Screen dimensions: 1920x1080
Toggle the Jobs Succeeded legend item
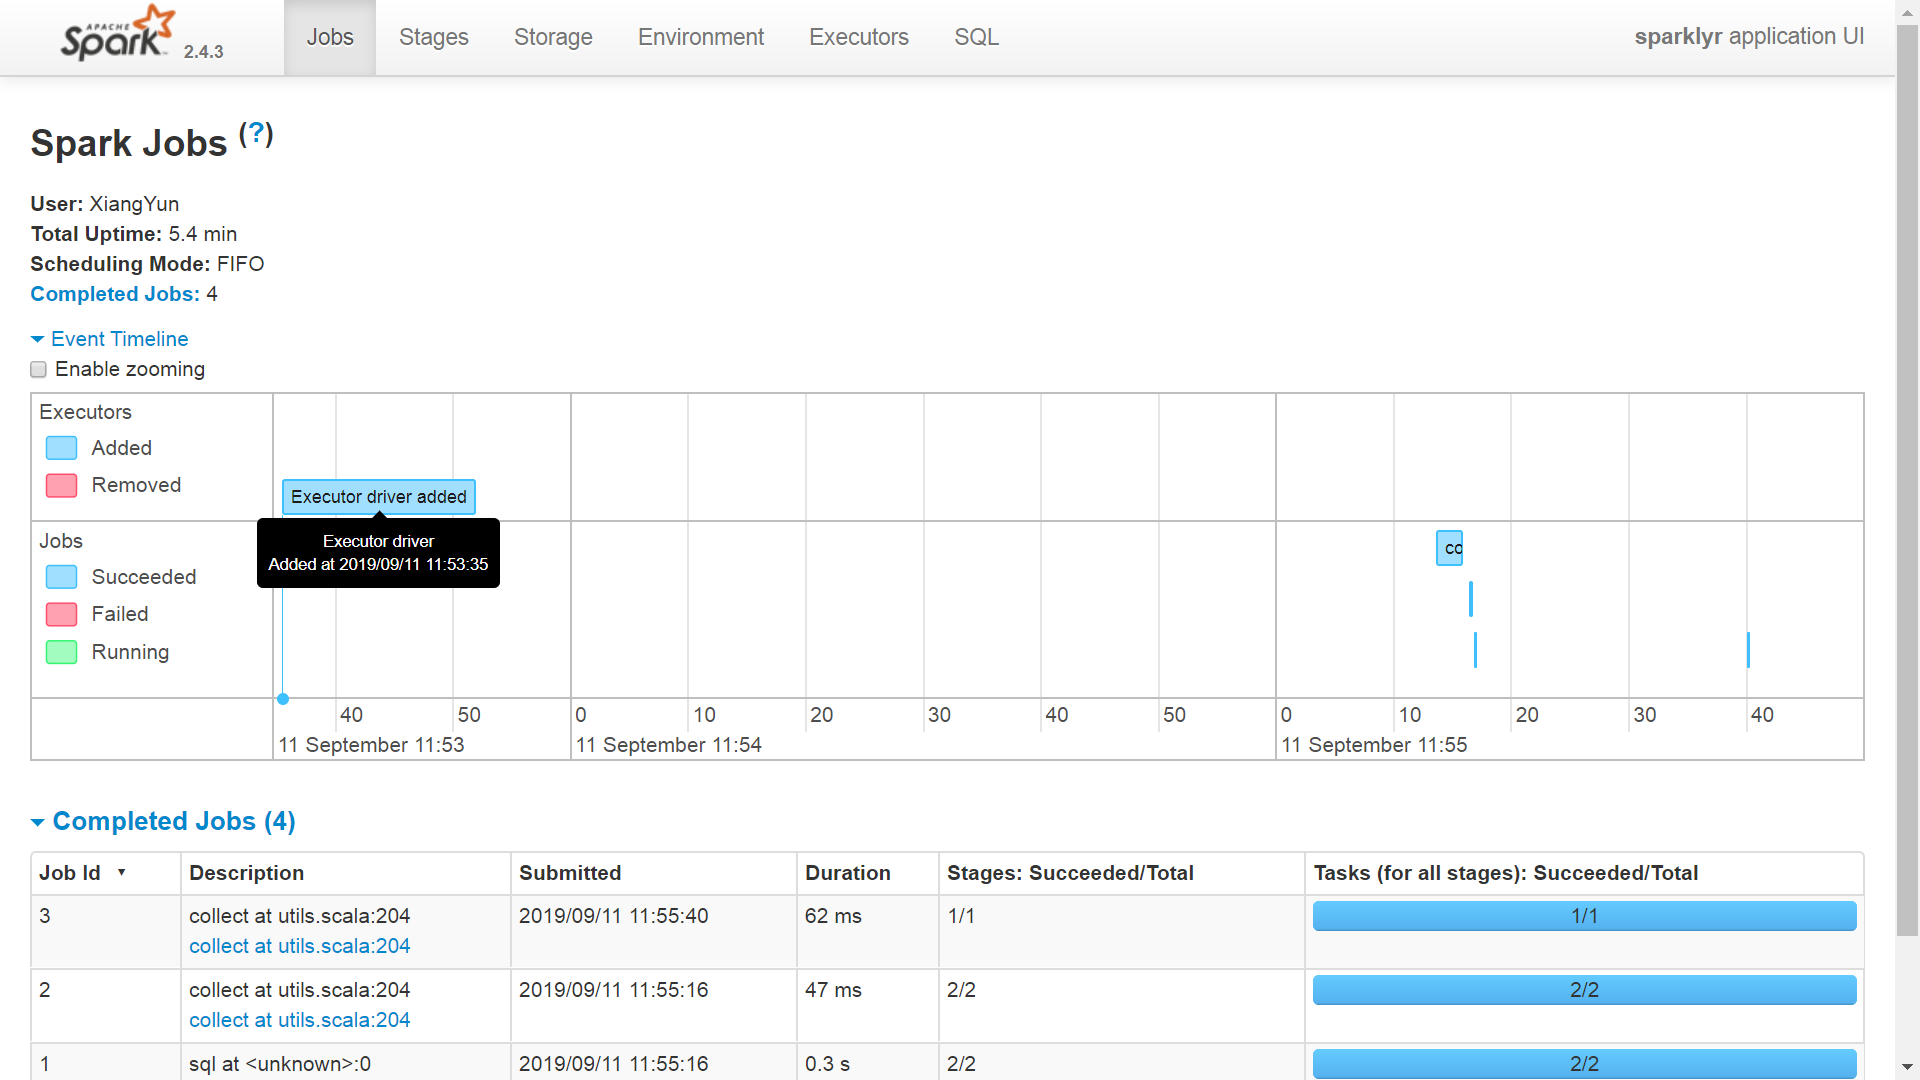119,578
